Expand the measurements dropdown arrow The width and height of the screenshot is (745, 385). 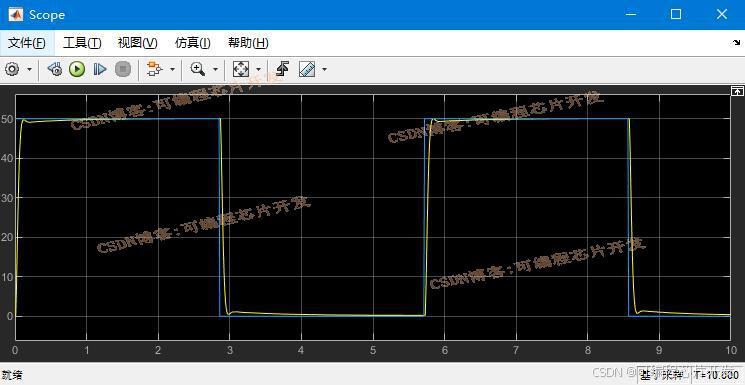(x=325, y=69)
